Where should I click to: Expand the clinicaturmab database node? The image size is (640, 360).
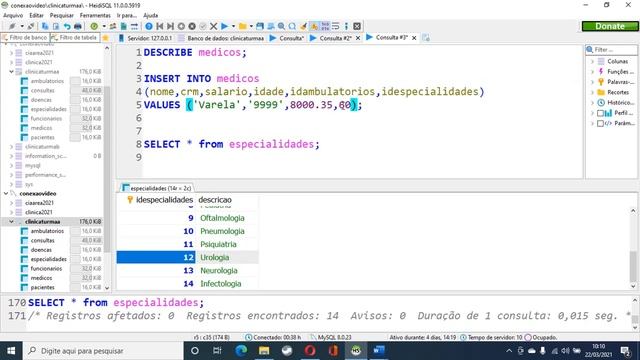pyautogui.click(x=11, y=147)
